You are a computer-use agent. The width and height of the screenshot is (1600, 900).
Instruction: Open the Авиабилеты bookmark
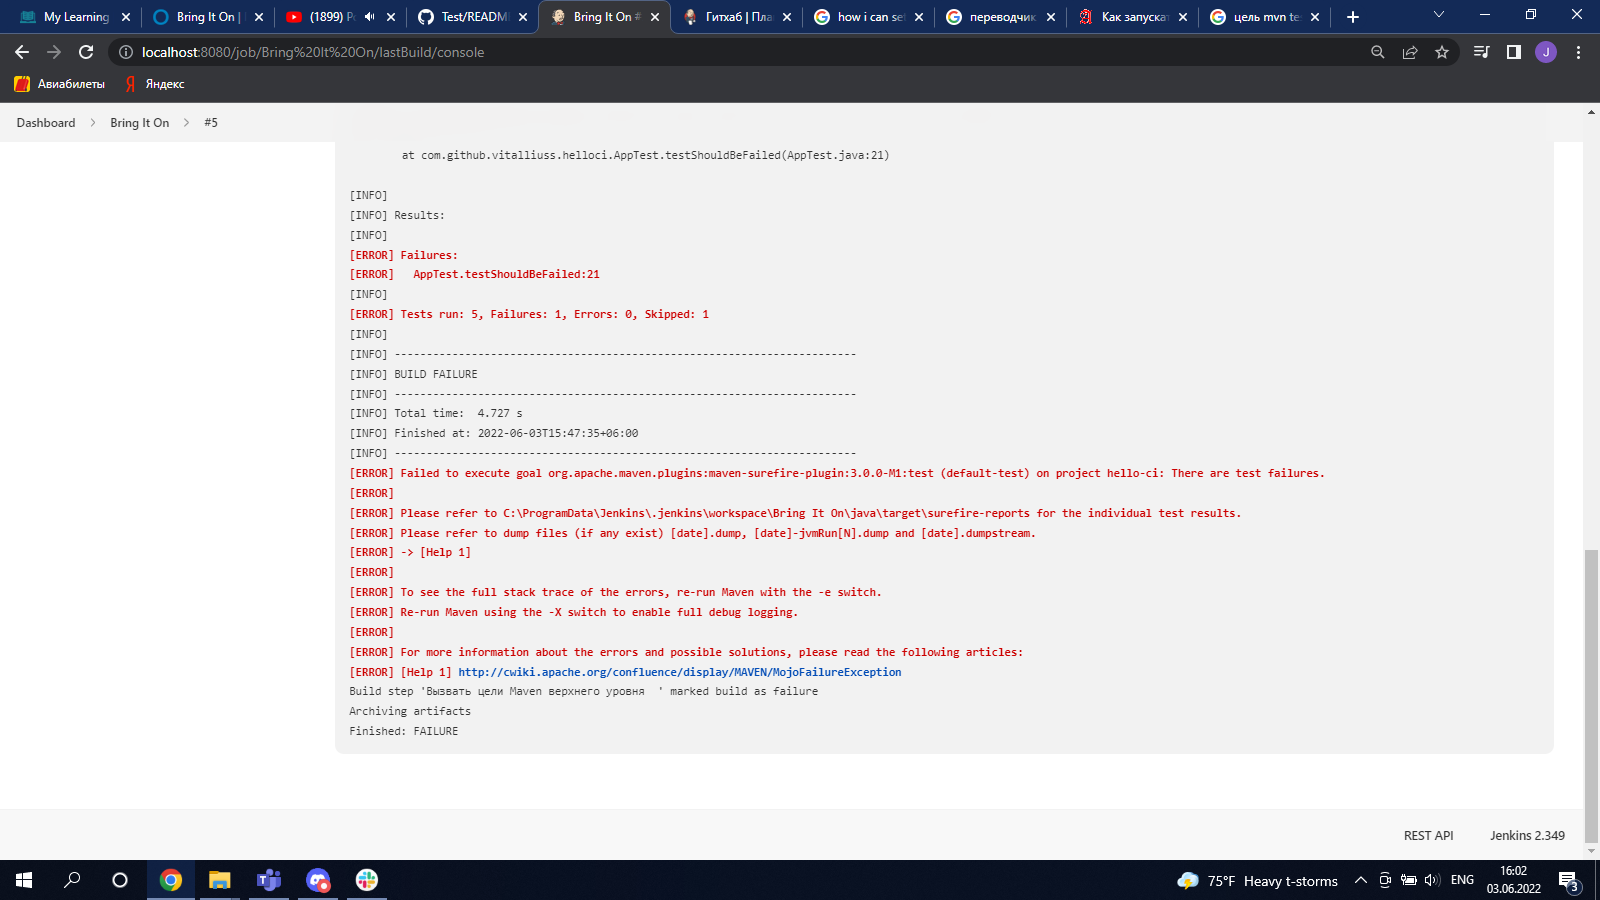click(60, 84)
